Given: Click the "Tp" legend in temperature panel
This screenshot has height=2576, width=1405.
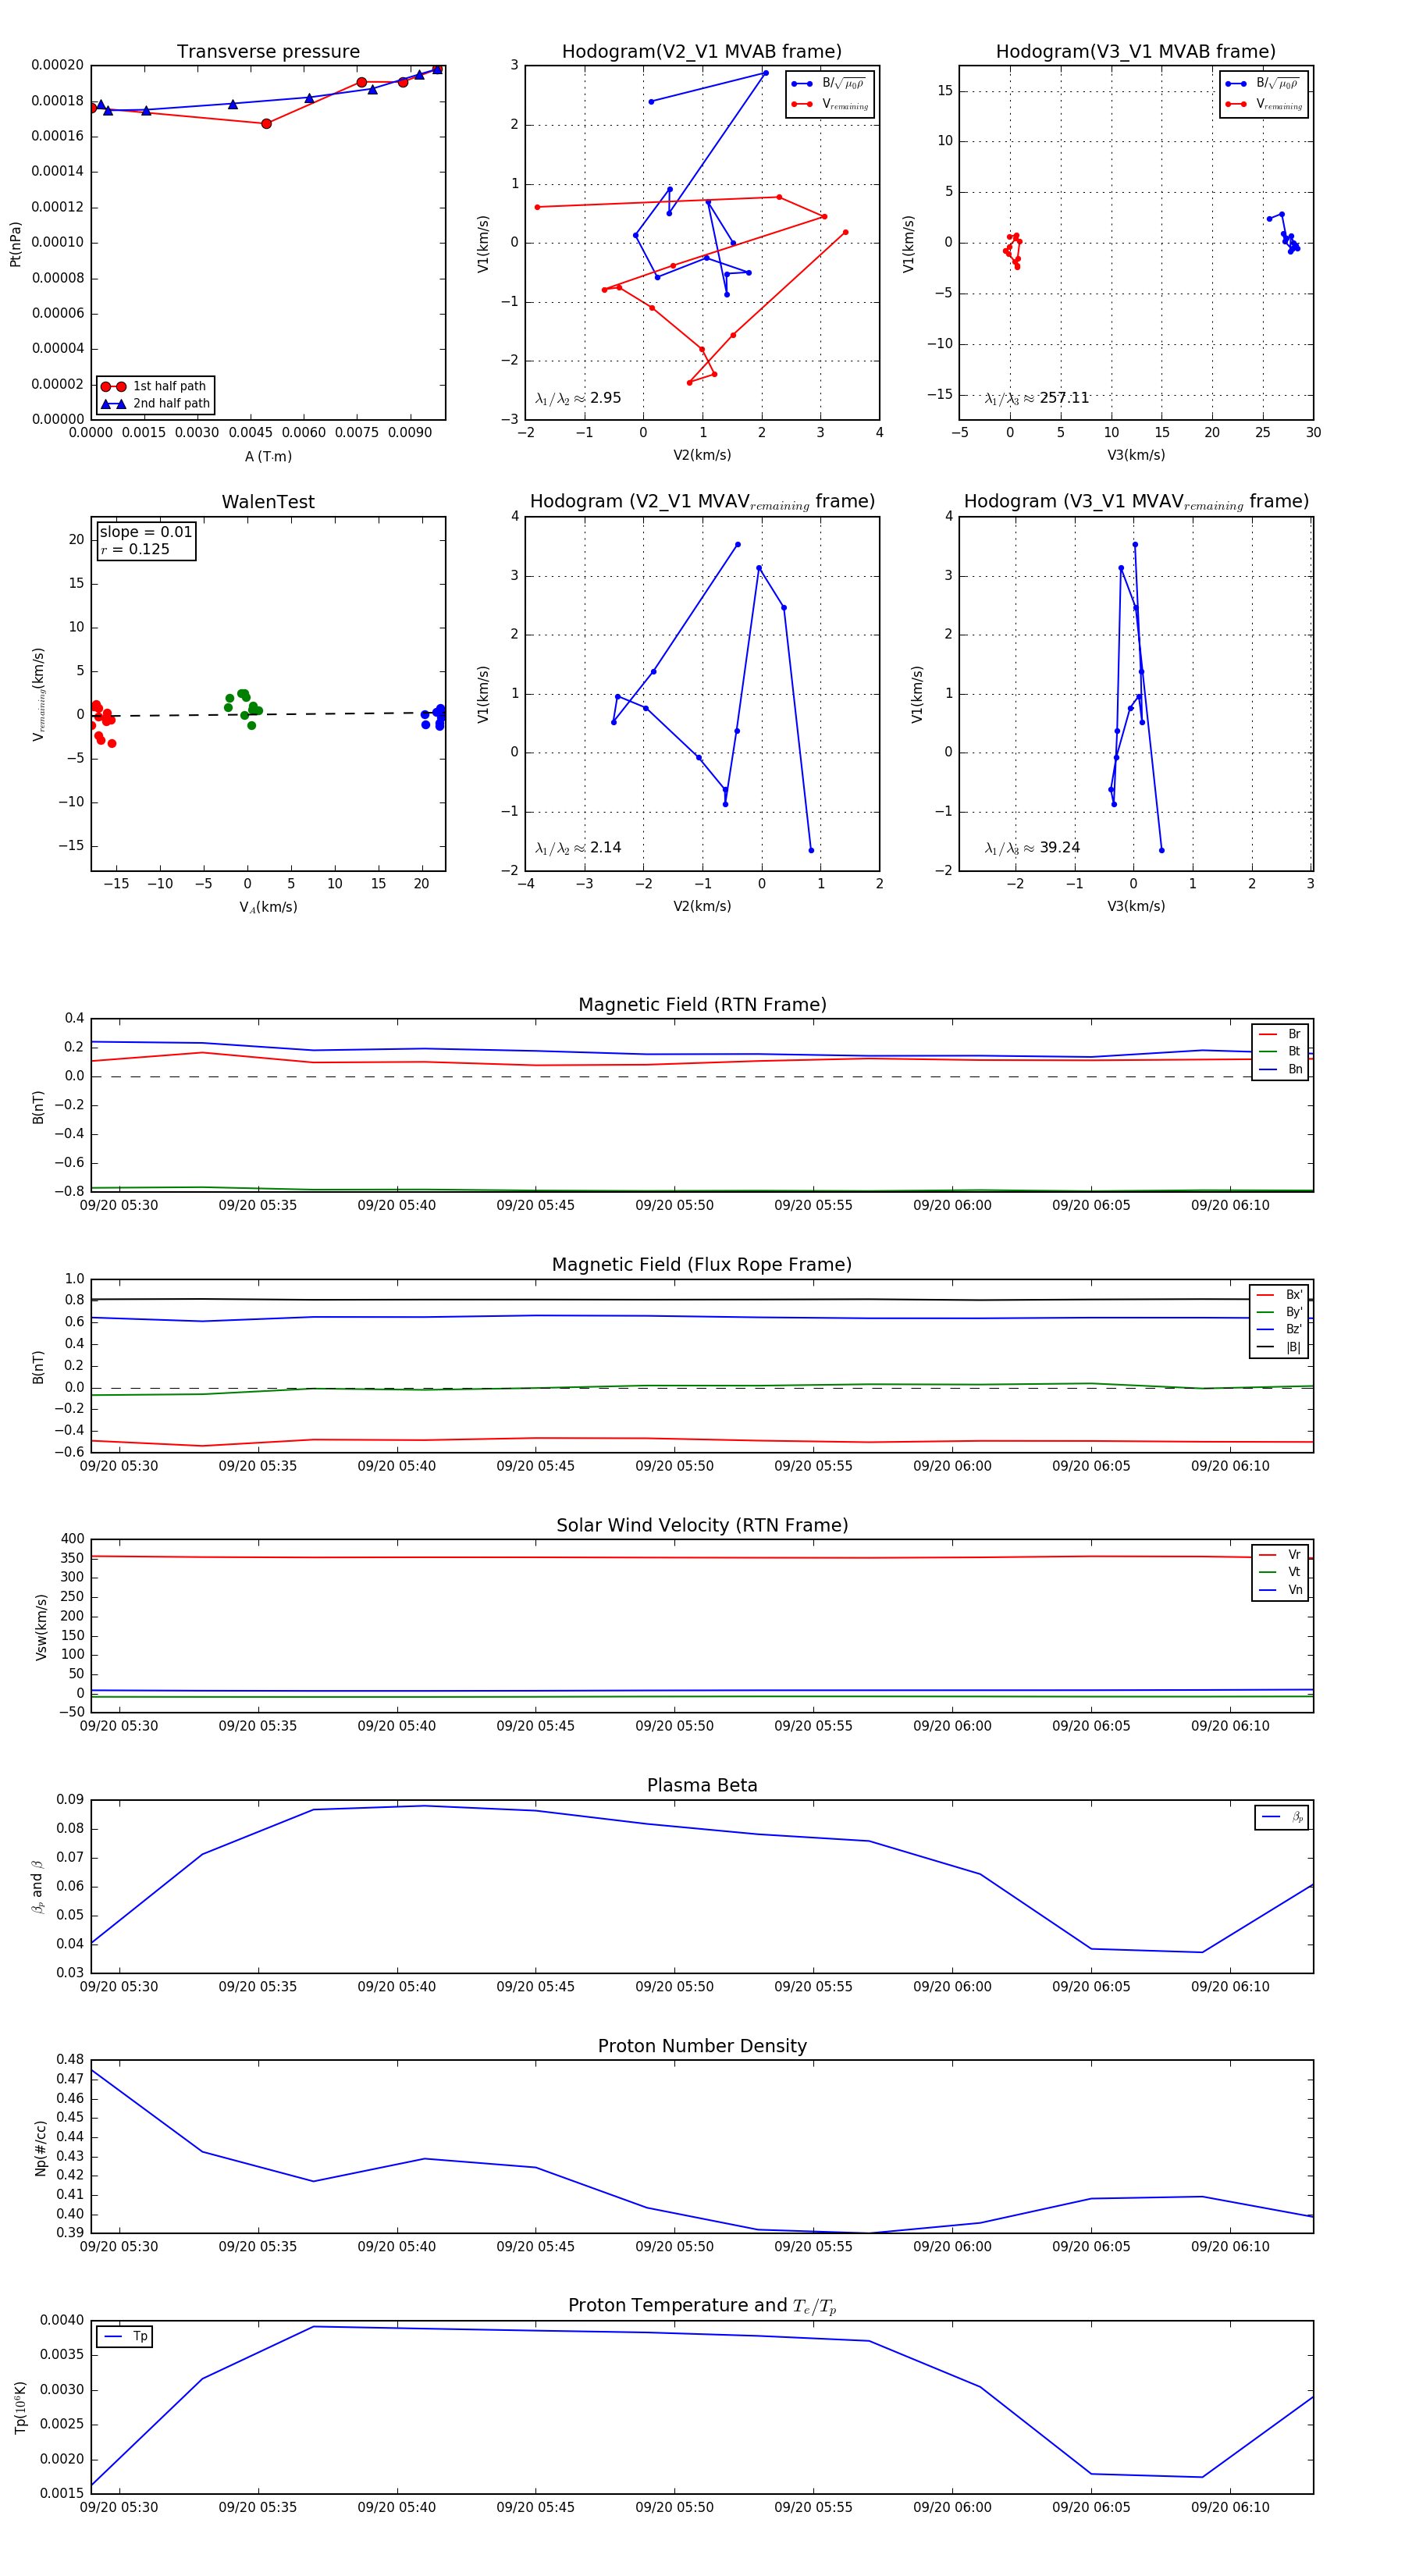Looking at the screenshot, I should (125, 2337).
